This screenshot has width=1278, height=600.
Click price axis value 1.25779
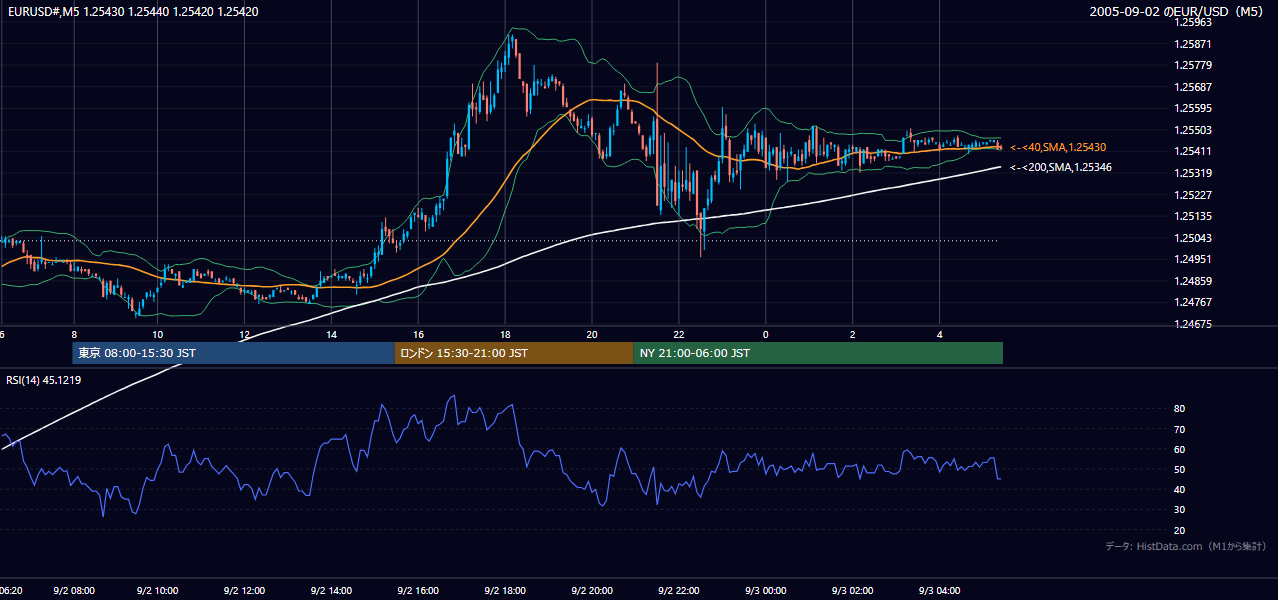pyautogui.click(x=1195, y=65)
